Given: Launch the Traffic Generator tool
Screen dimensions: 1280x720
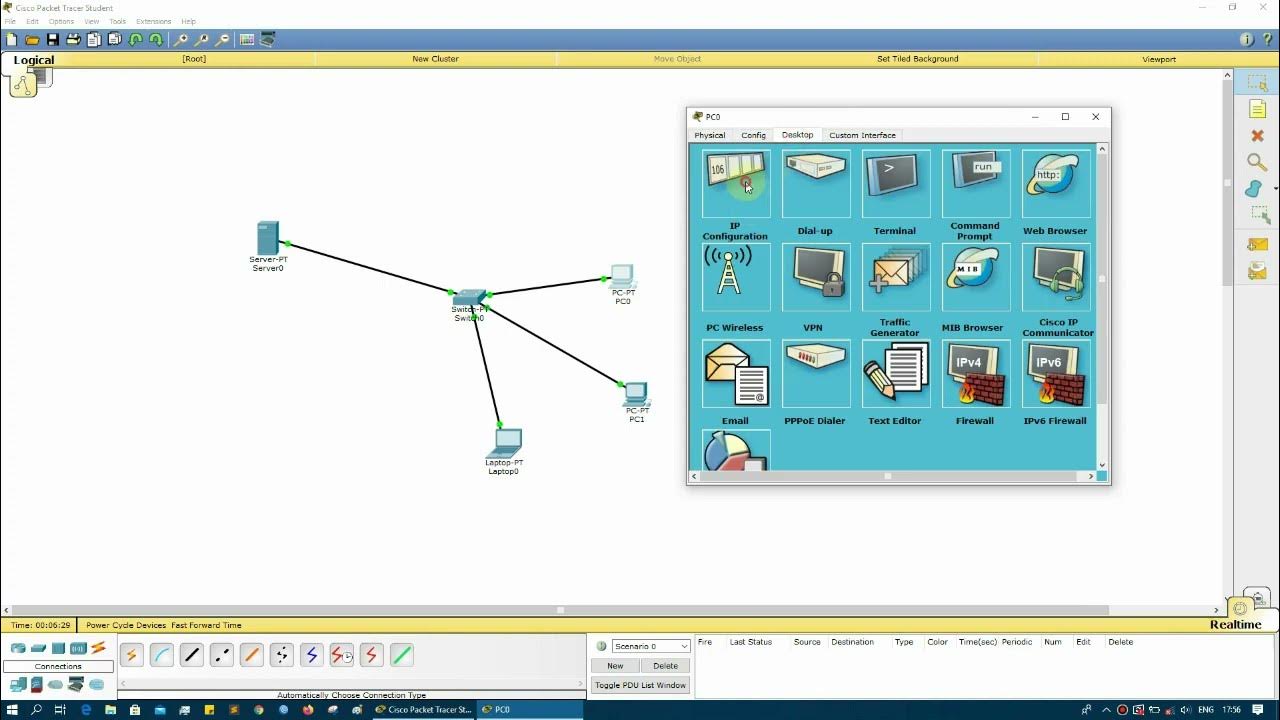Looking at the screenshot, I should coord(895,278).
